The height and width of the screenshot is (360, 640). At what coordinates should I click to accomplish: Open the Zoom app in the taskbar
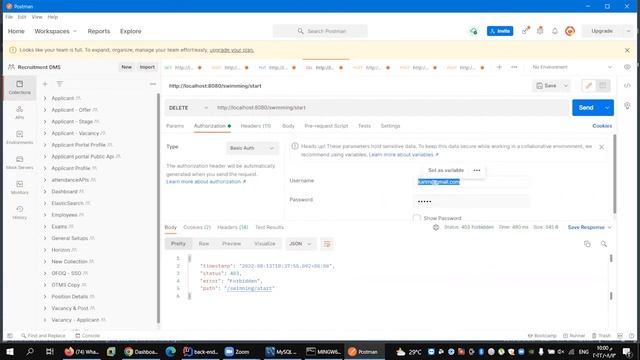pyautogui.click(x=237, y=351)
